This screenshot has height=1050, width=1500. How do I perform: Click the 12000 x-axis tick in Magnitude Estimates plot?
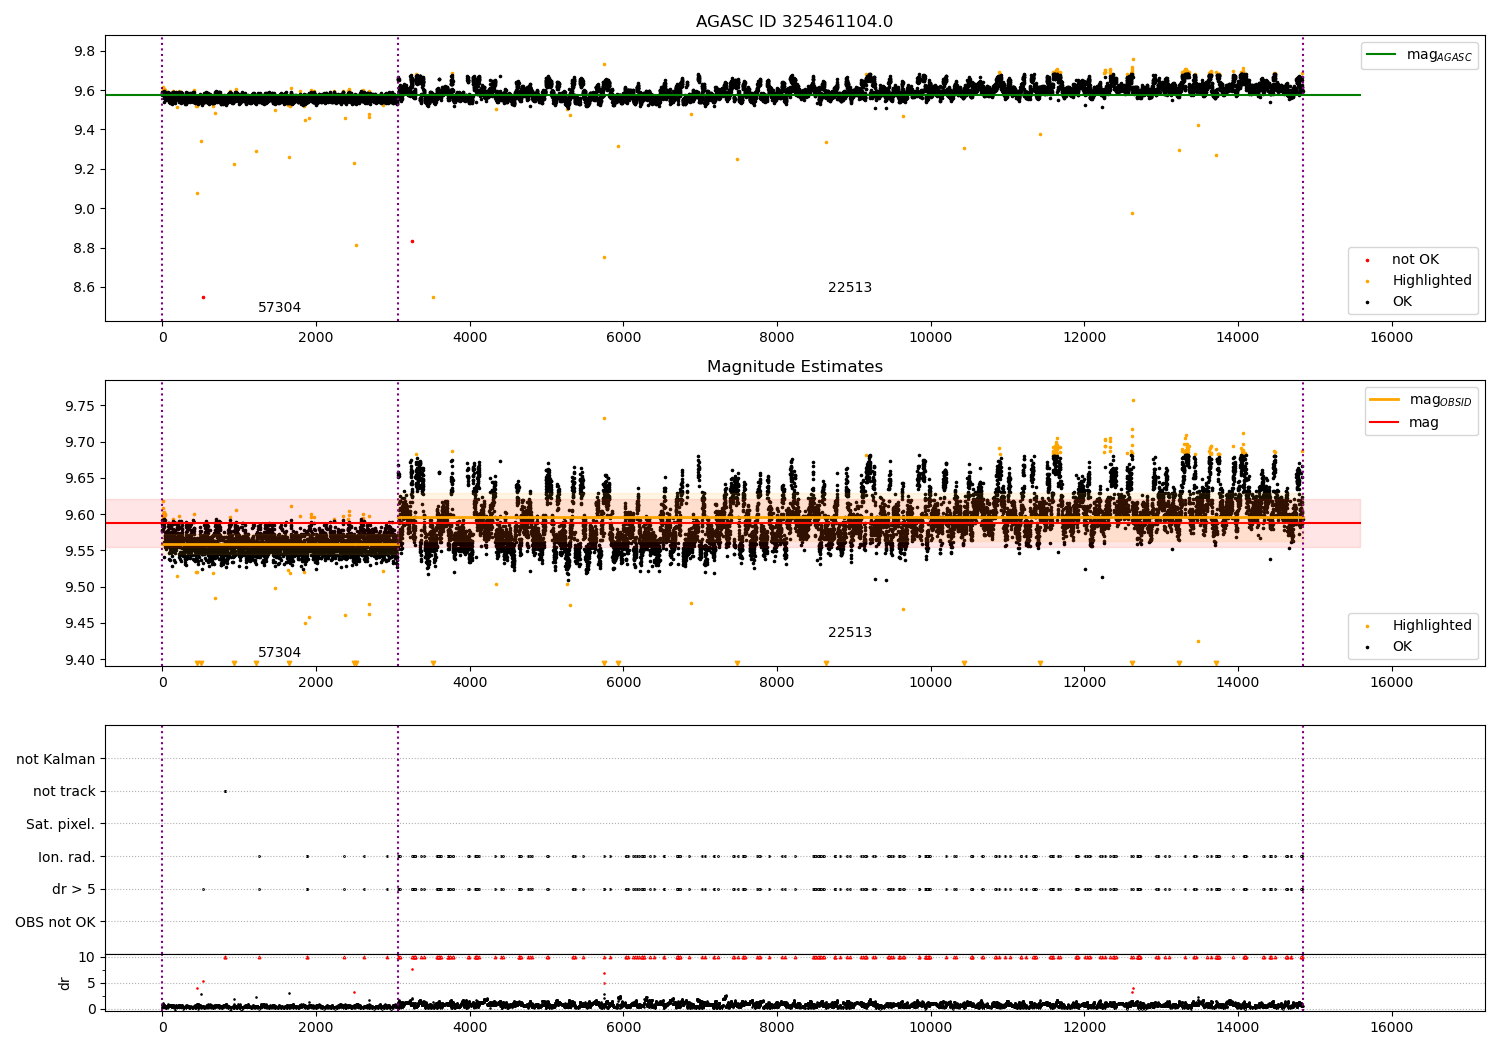click(x=1084, y=683)
